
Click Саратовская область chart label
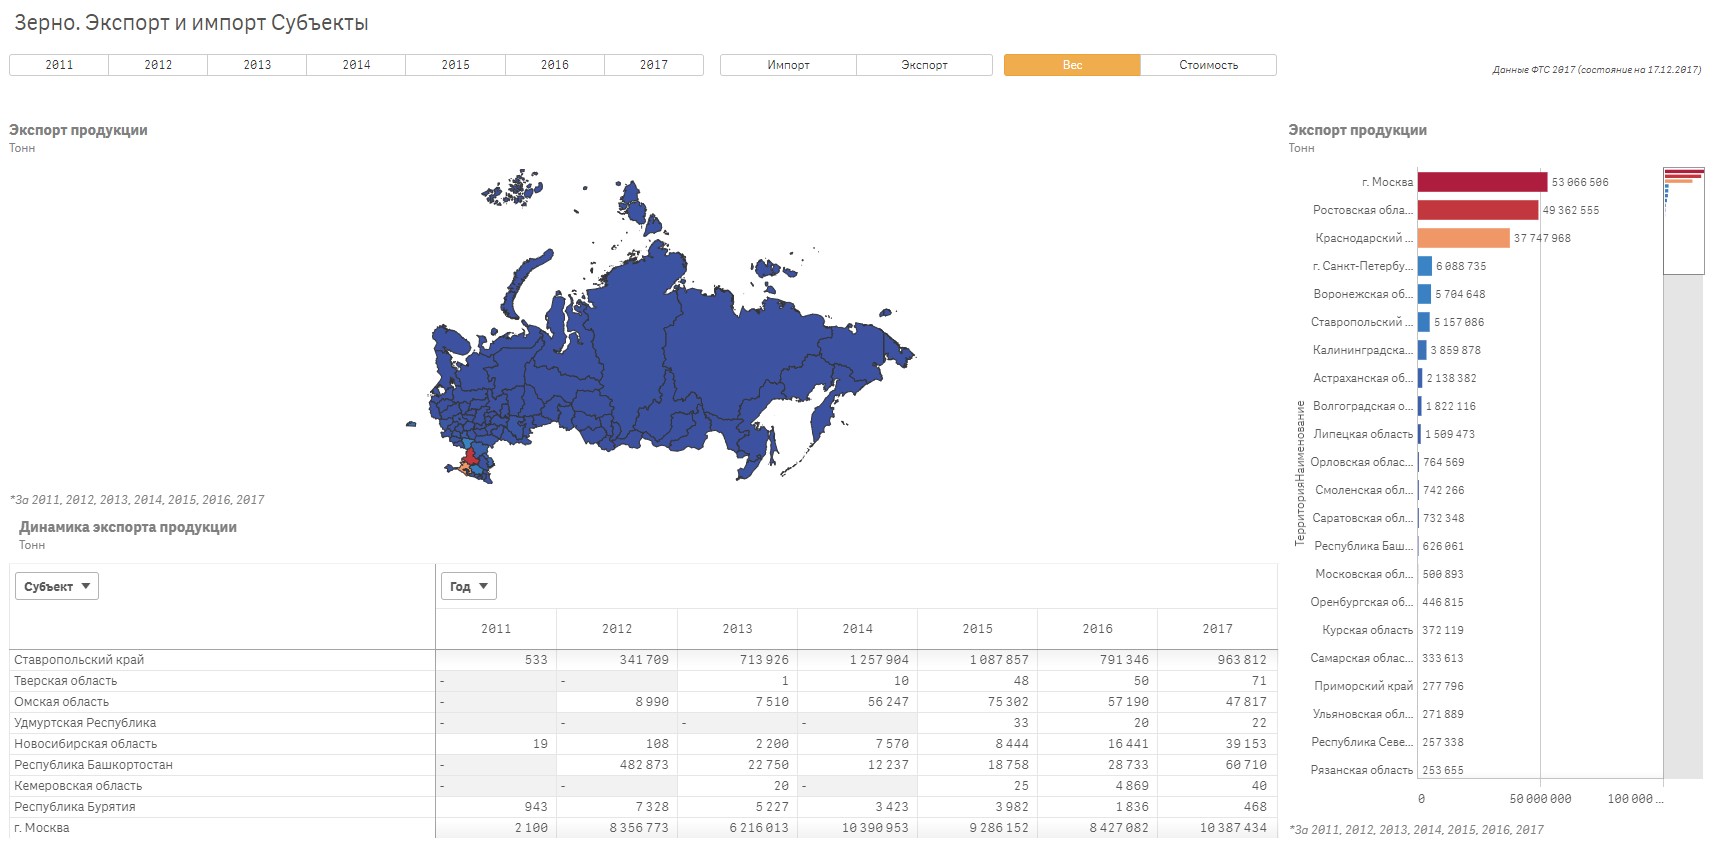pos(1363,518)
